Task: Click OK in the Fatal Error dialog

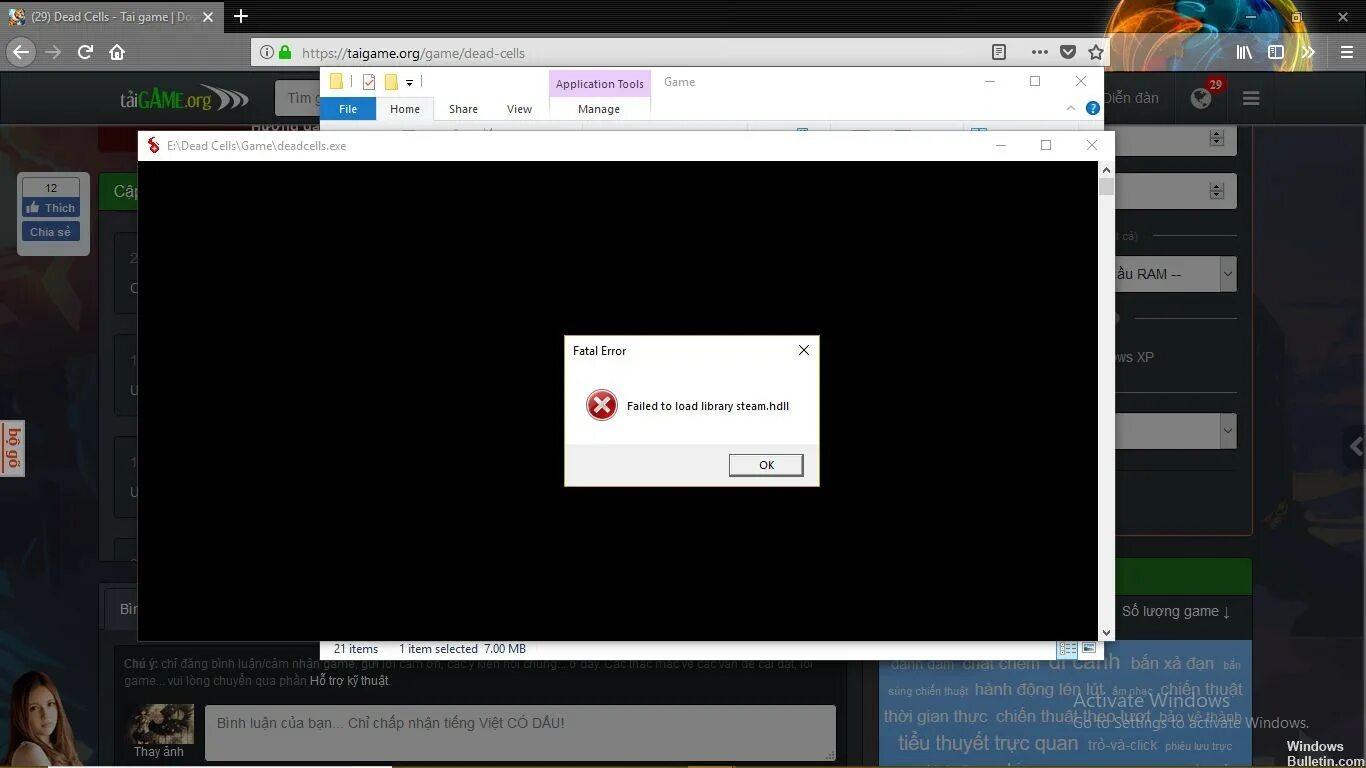Action: pos(766,465)
